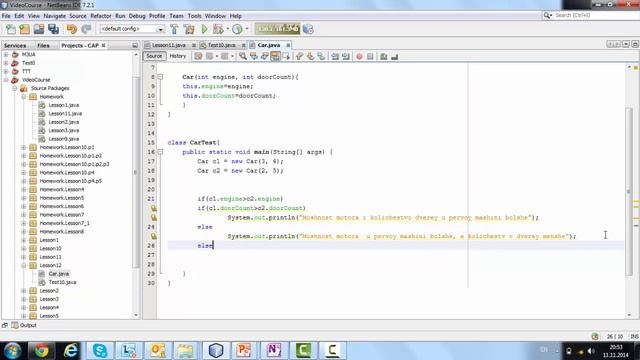This screenshot has width=640, height=360.
Task: Click the Redo arrow icon
Action: pyautogui.click(x=86, y=29)
